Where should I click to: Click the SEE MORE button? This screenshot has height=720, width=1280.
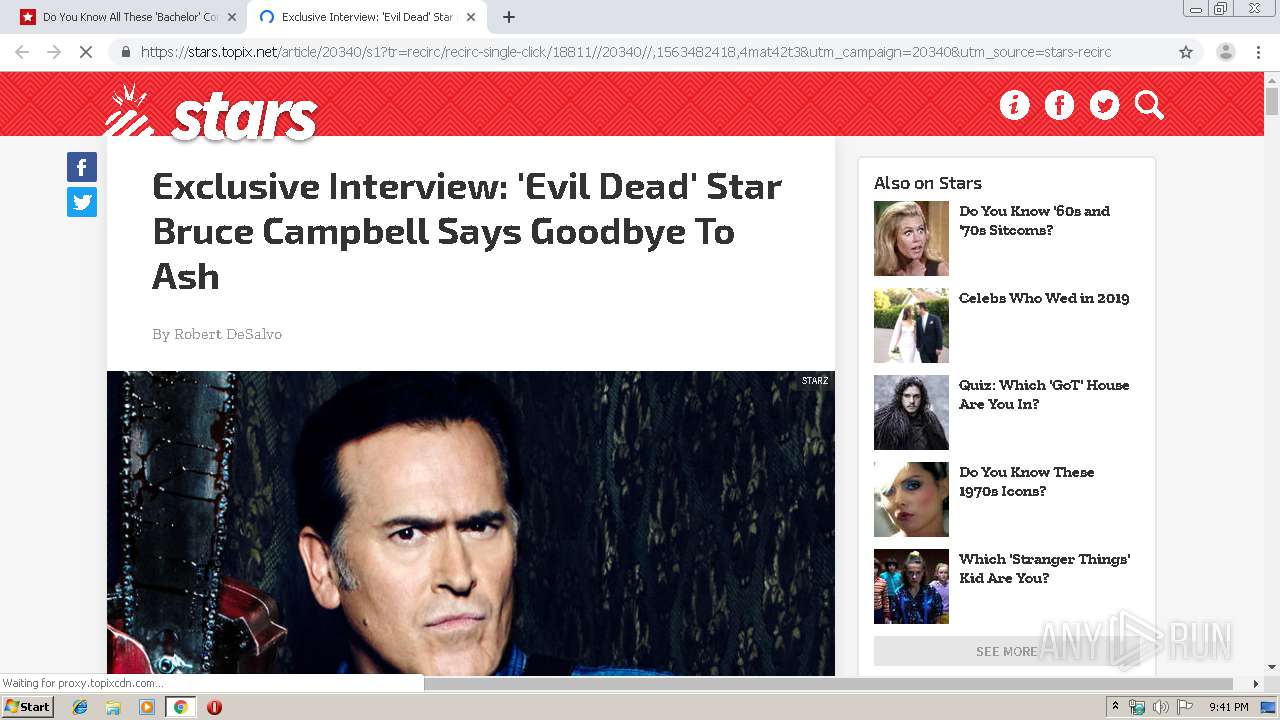coord(1006,651)
